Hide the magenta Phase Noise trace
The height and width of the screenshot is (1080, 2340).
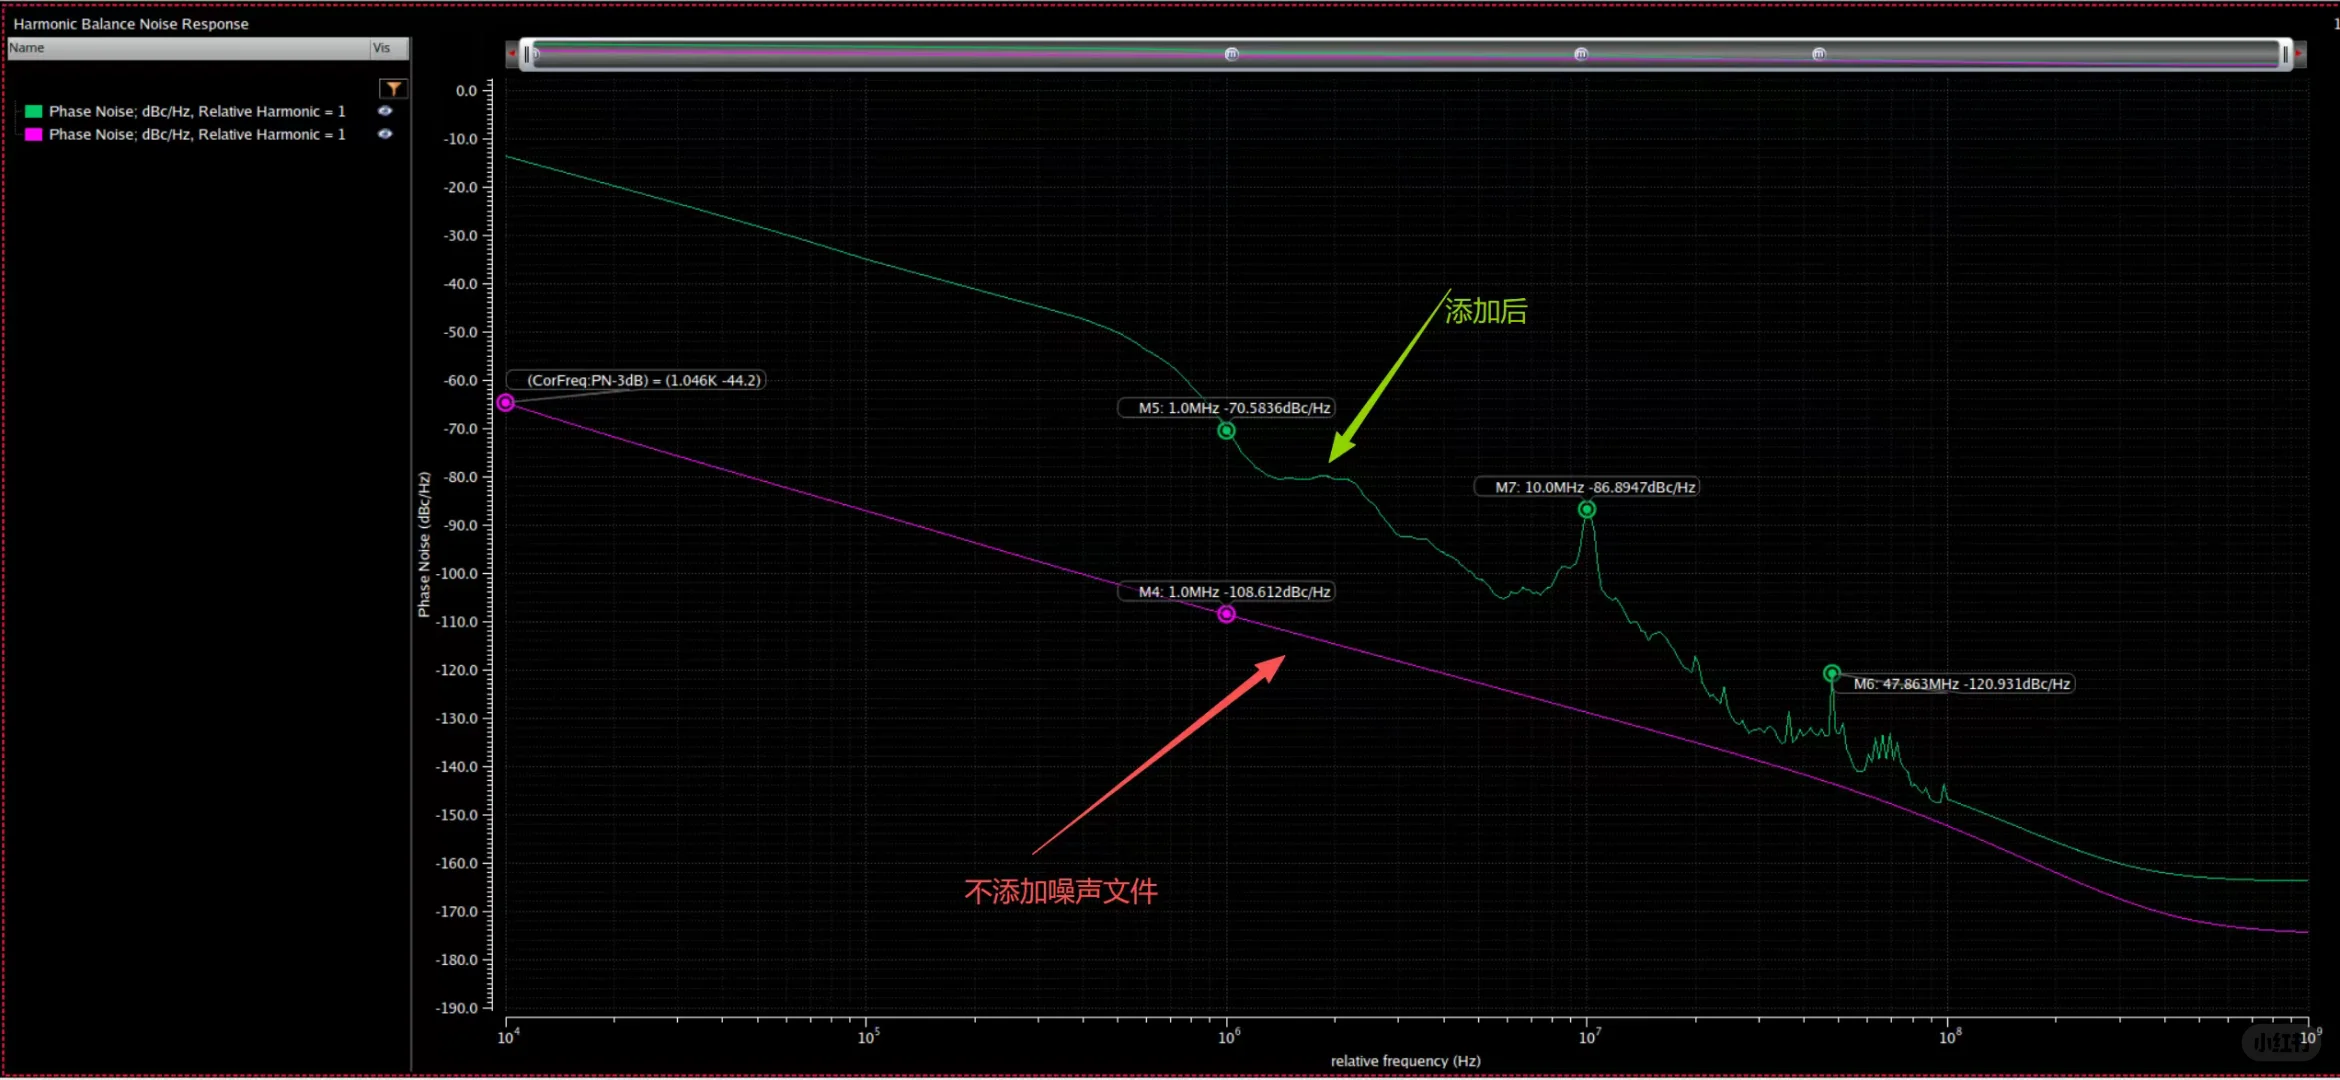tap(385, 134)
